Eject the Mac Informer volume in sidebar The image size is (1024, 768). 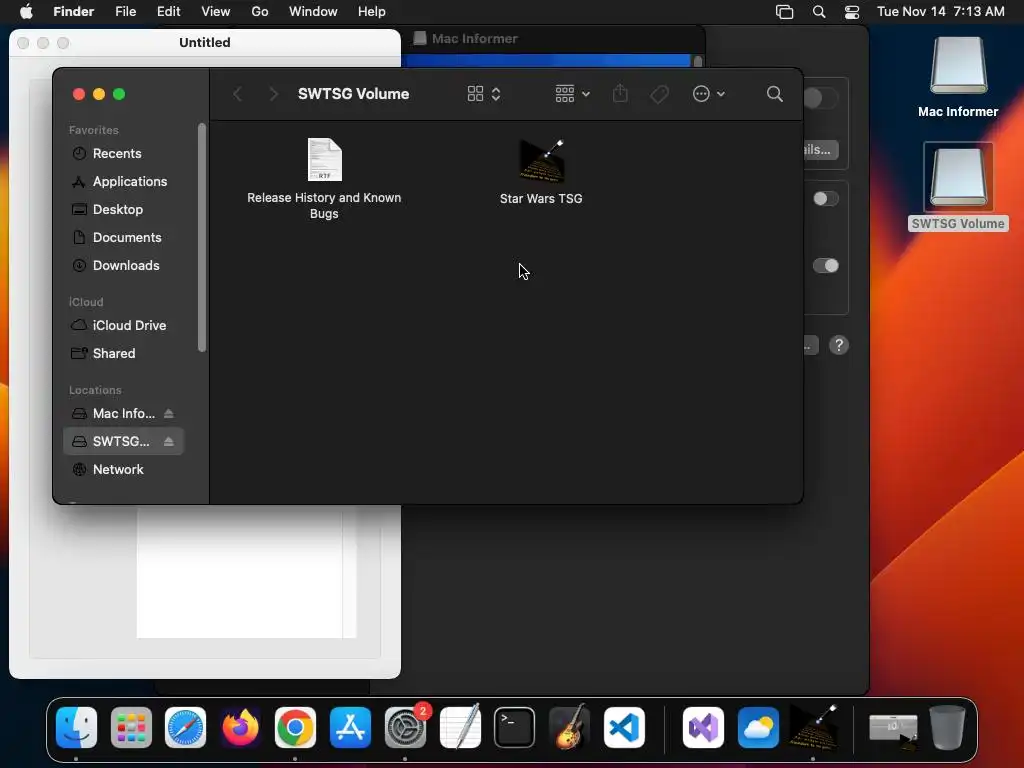[x=168, y=413]
